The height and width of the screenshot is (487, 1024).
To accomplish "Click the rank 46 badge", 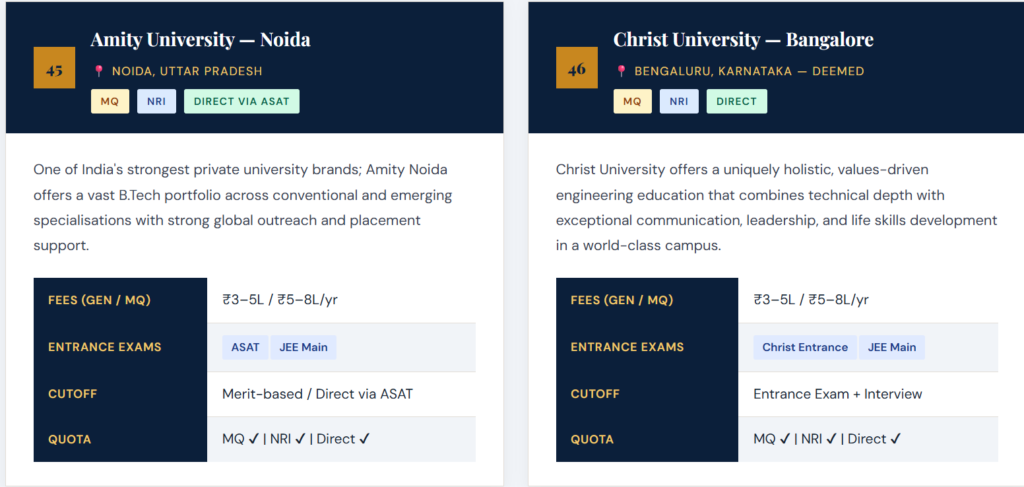I will tap(577, 68).
